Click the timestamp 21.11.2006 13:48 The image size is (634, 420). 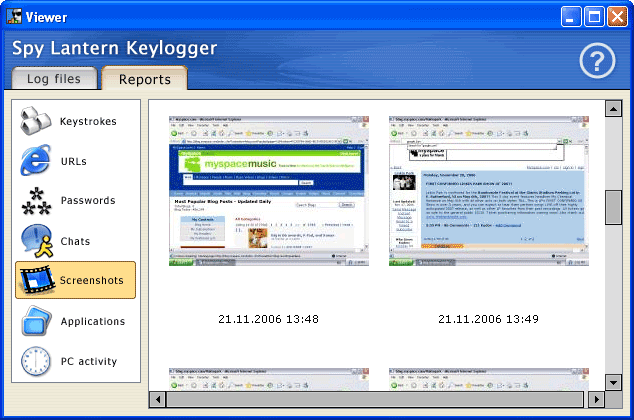(x=268, y=319)
